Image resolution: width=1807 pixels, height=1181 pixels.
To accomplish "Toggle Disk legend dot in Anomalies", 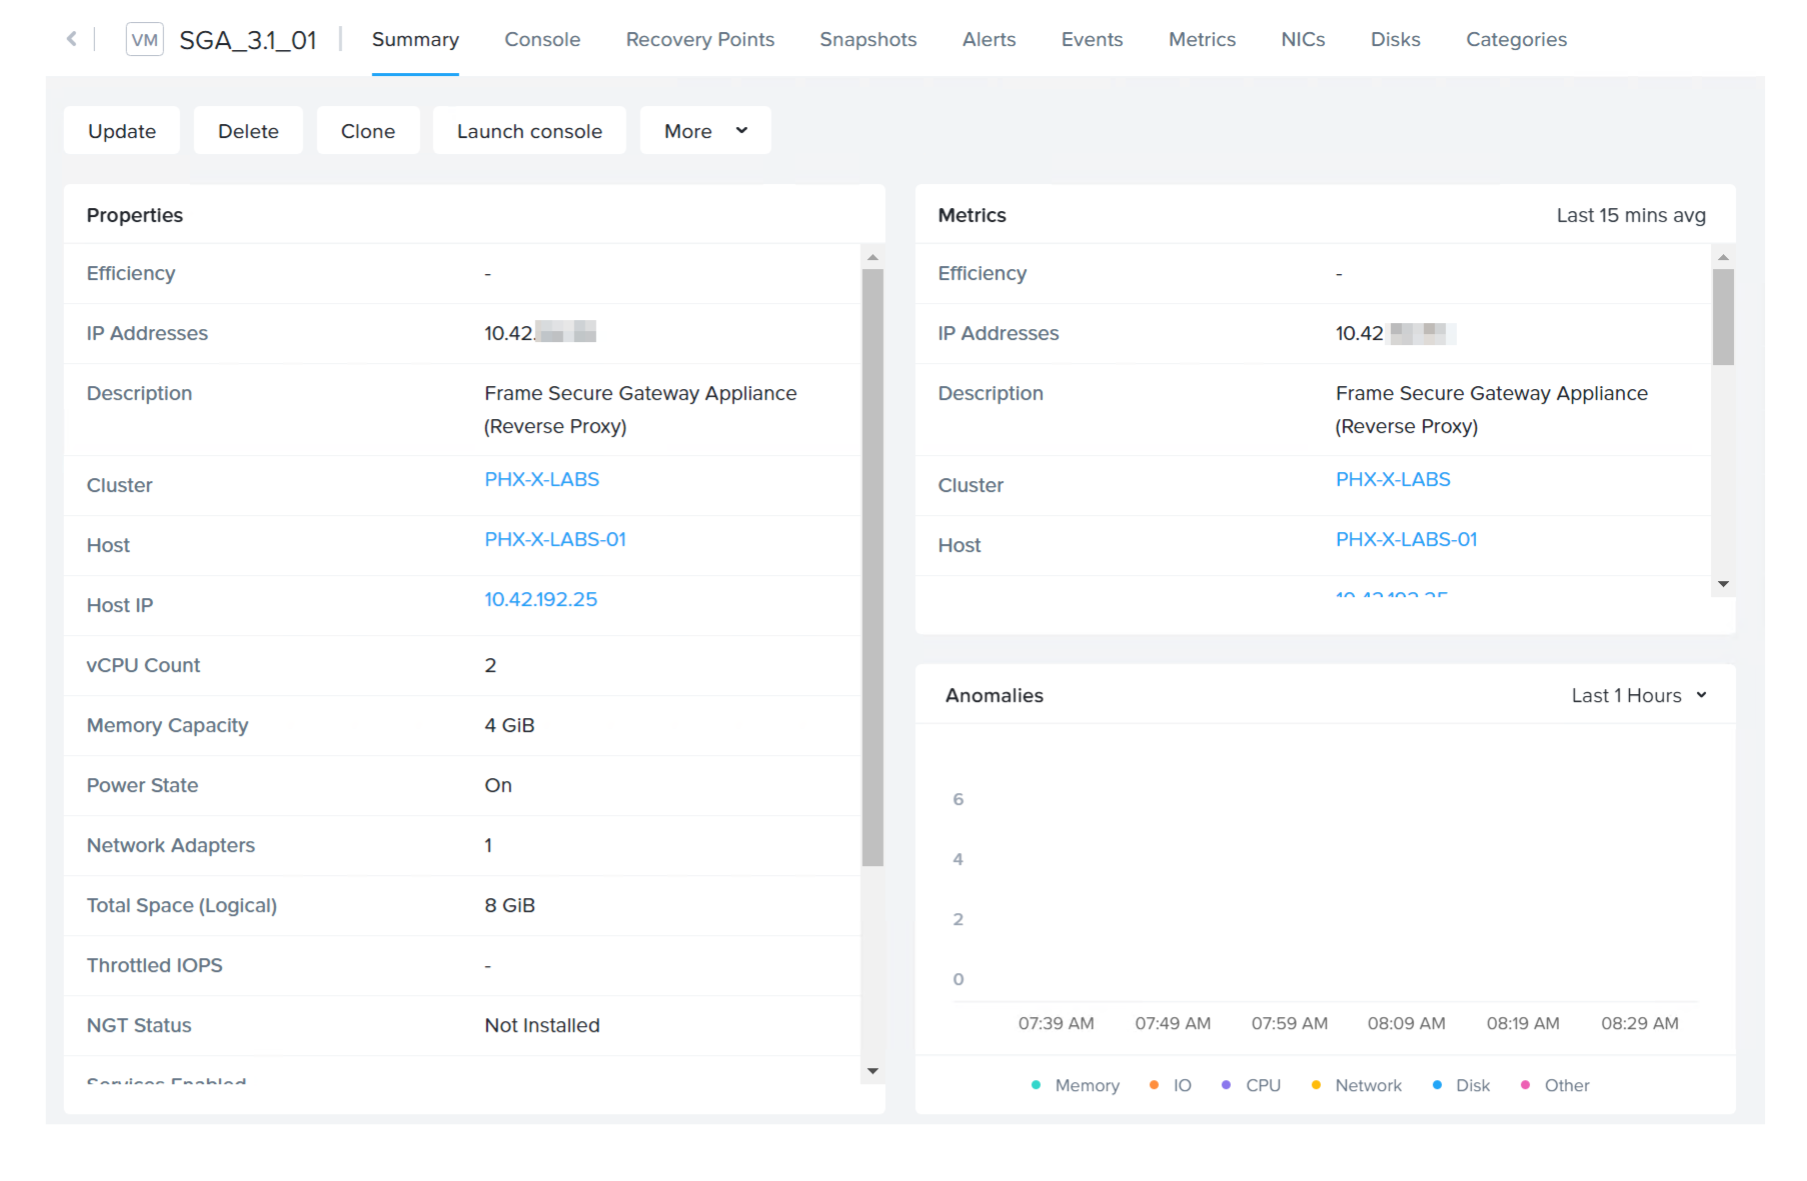I will 1437,1085.
